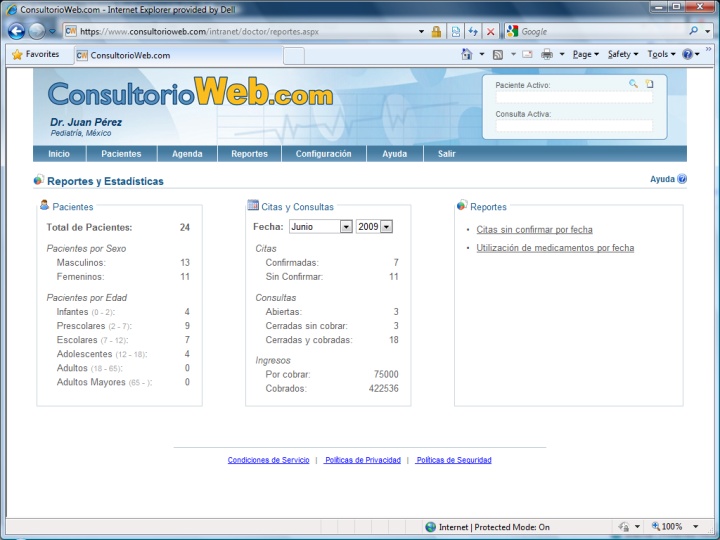Open the Tools menu
This screenshot has height=540, width=720.
coord(661,54)
